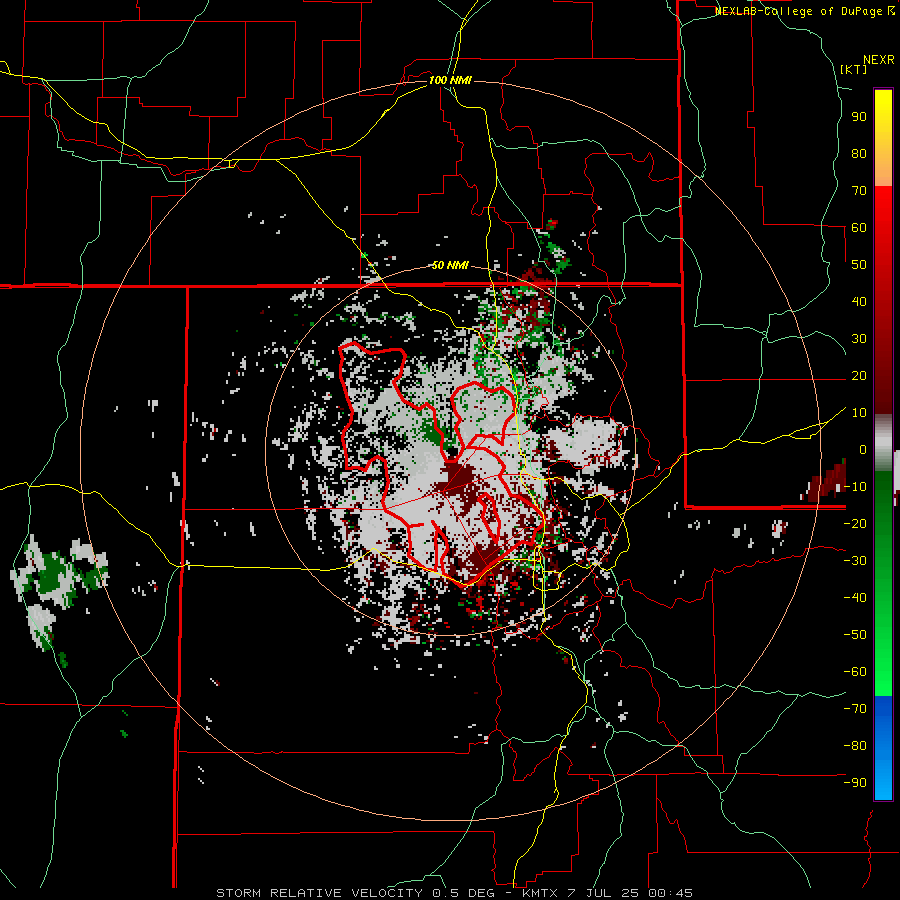Click the -80 value on velocity scale
Screen dimensions: 900x900
(x=855, y=746)
